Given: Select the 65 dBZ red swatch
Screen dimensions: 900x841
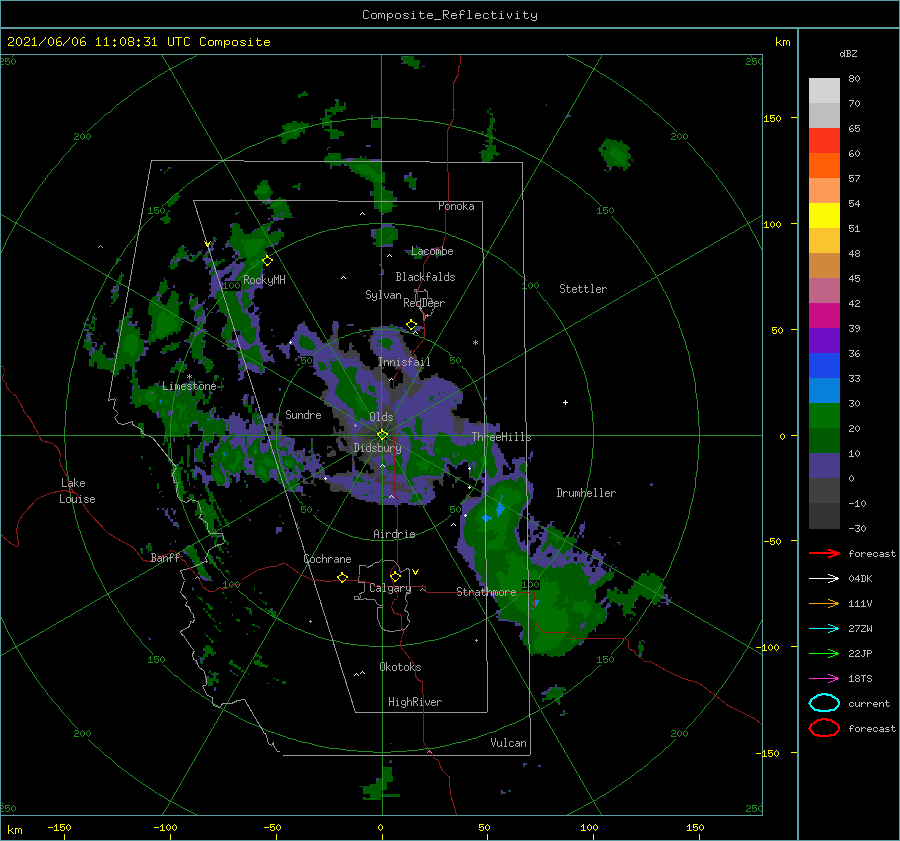Looking at the screenshot, I should pos(824,141).
